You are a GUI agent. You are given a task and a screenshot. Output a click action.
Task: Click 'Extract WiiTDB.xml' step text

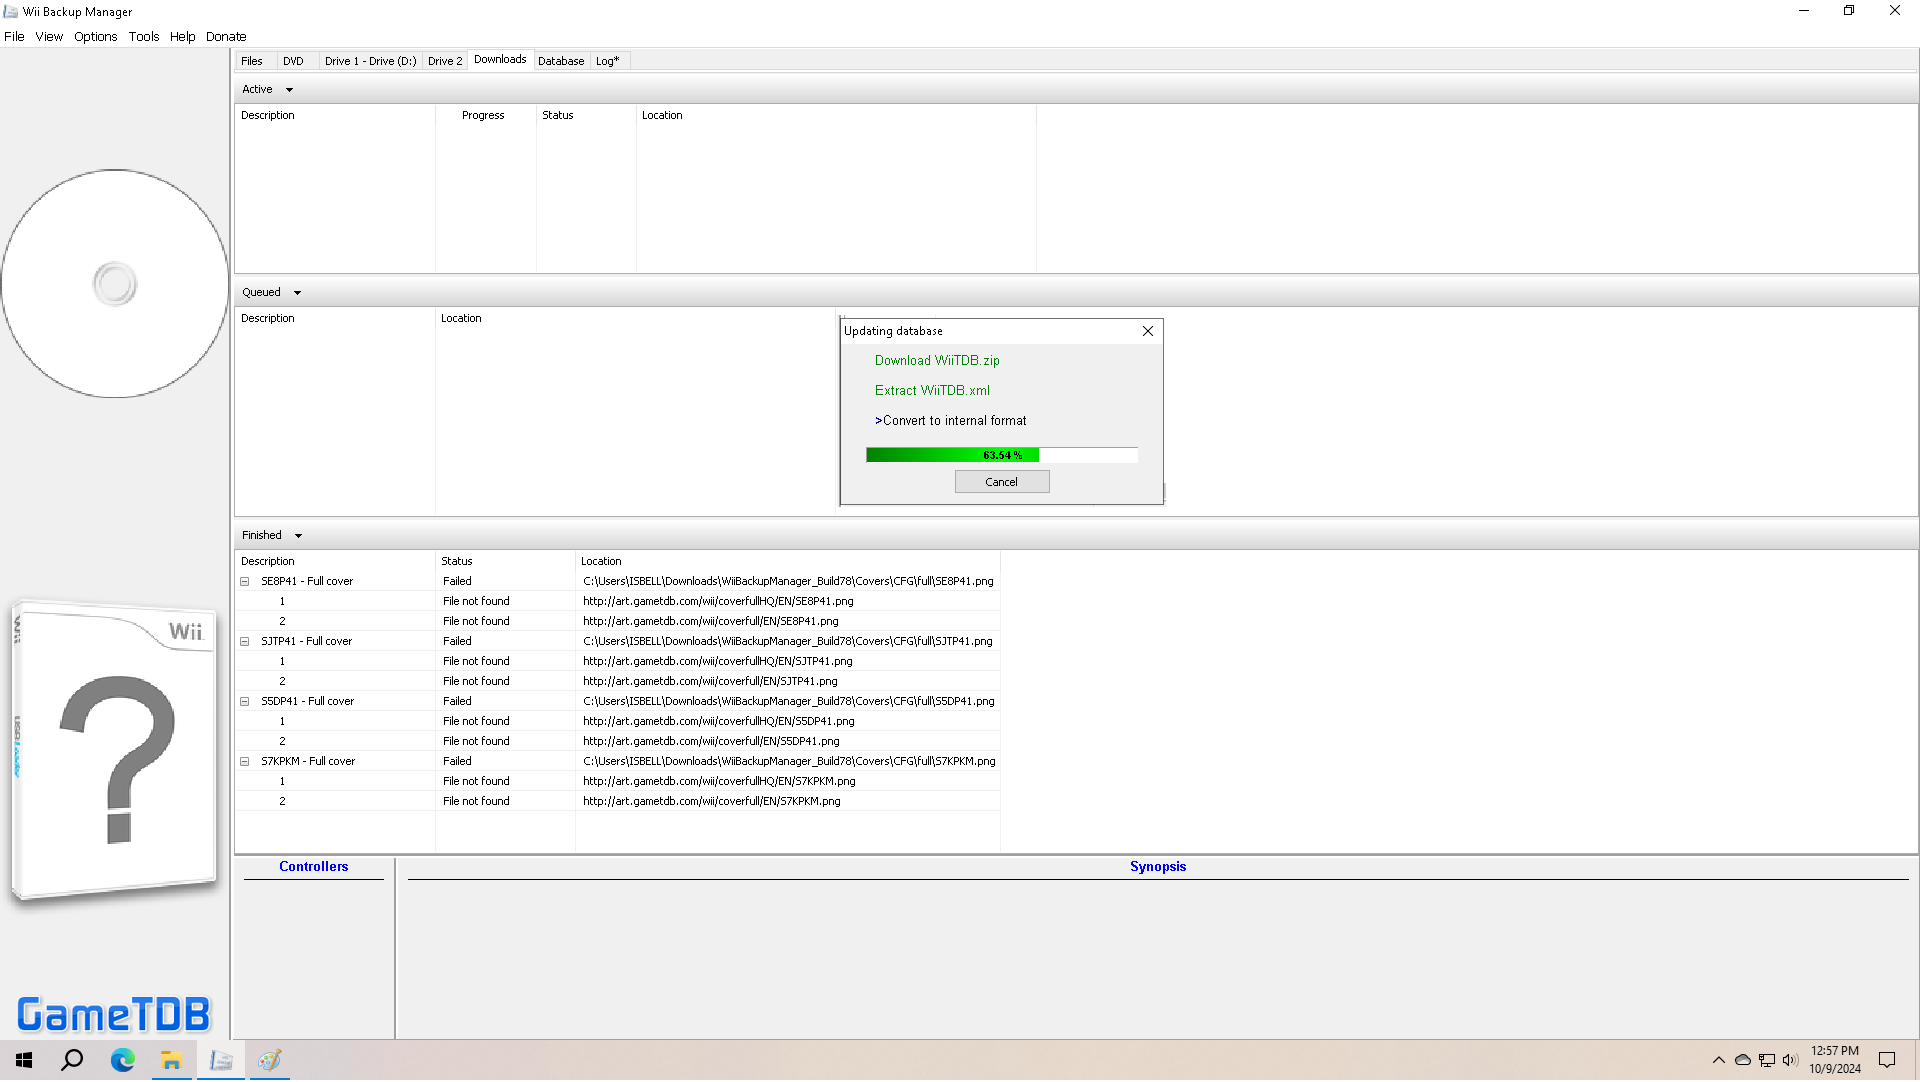coord(932,391)
